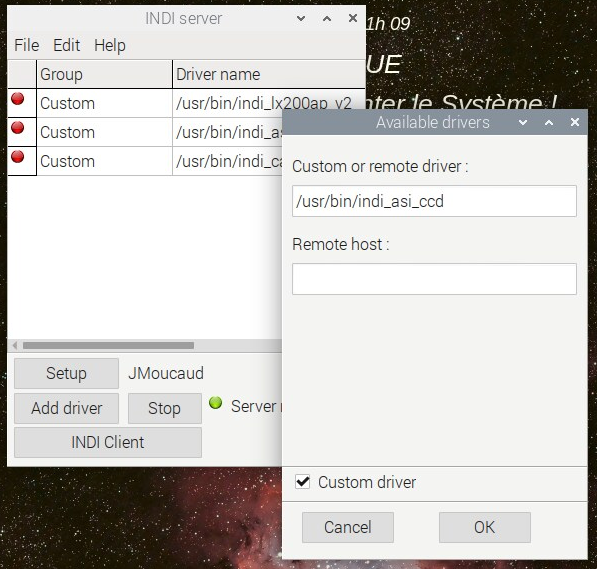Minimize the Available drivers dialog

click(523, 122)
